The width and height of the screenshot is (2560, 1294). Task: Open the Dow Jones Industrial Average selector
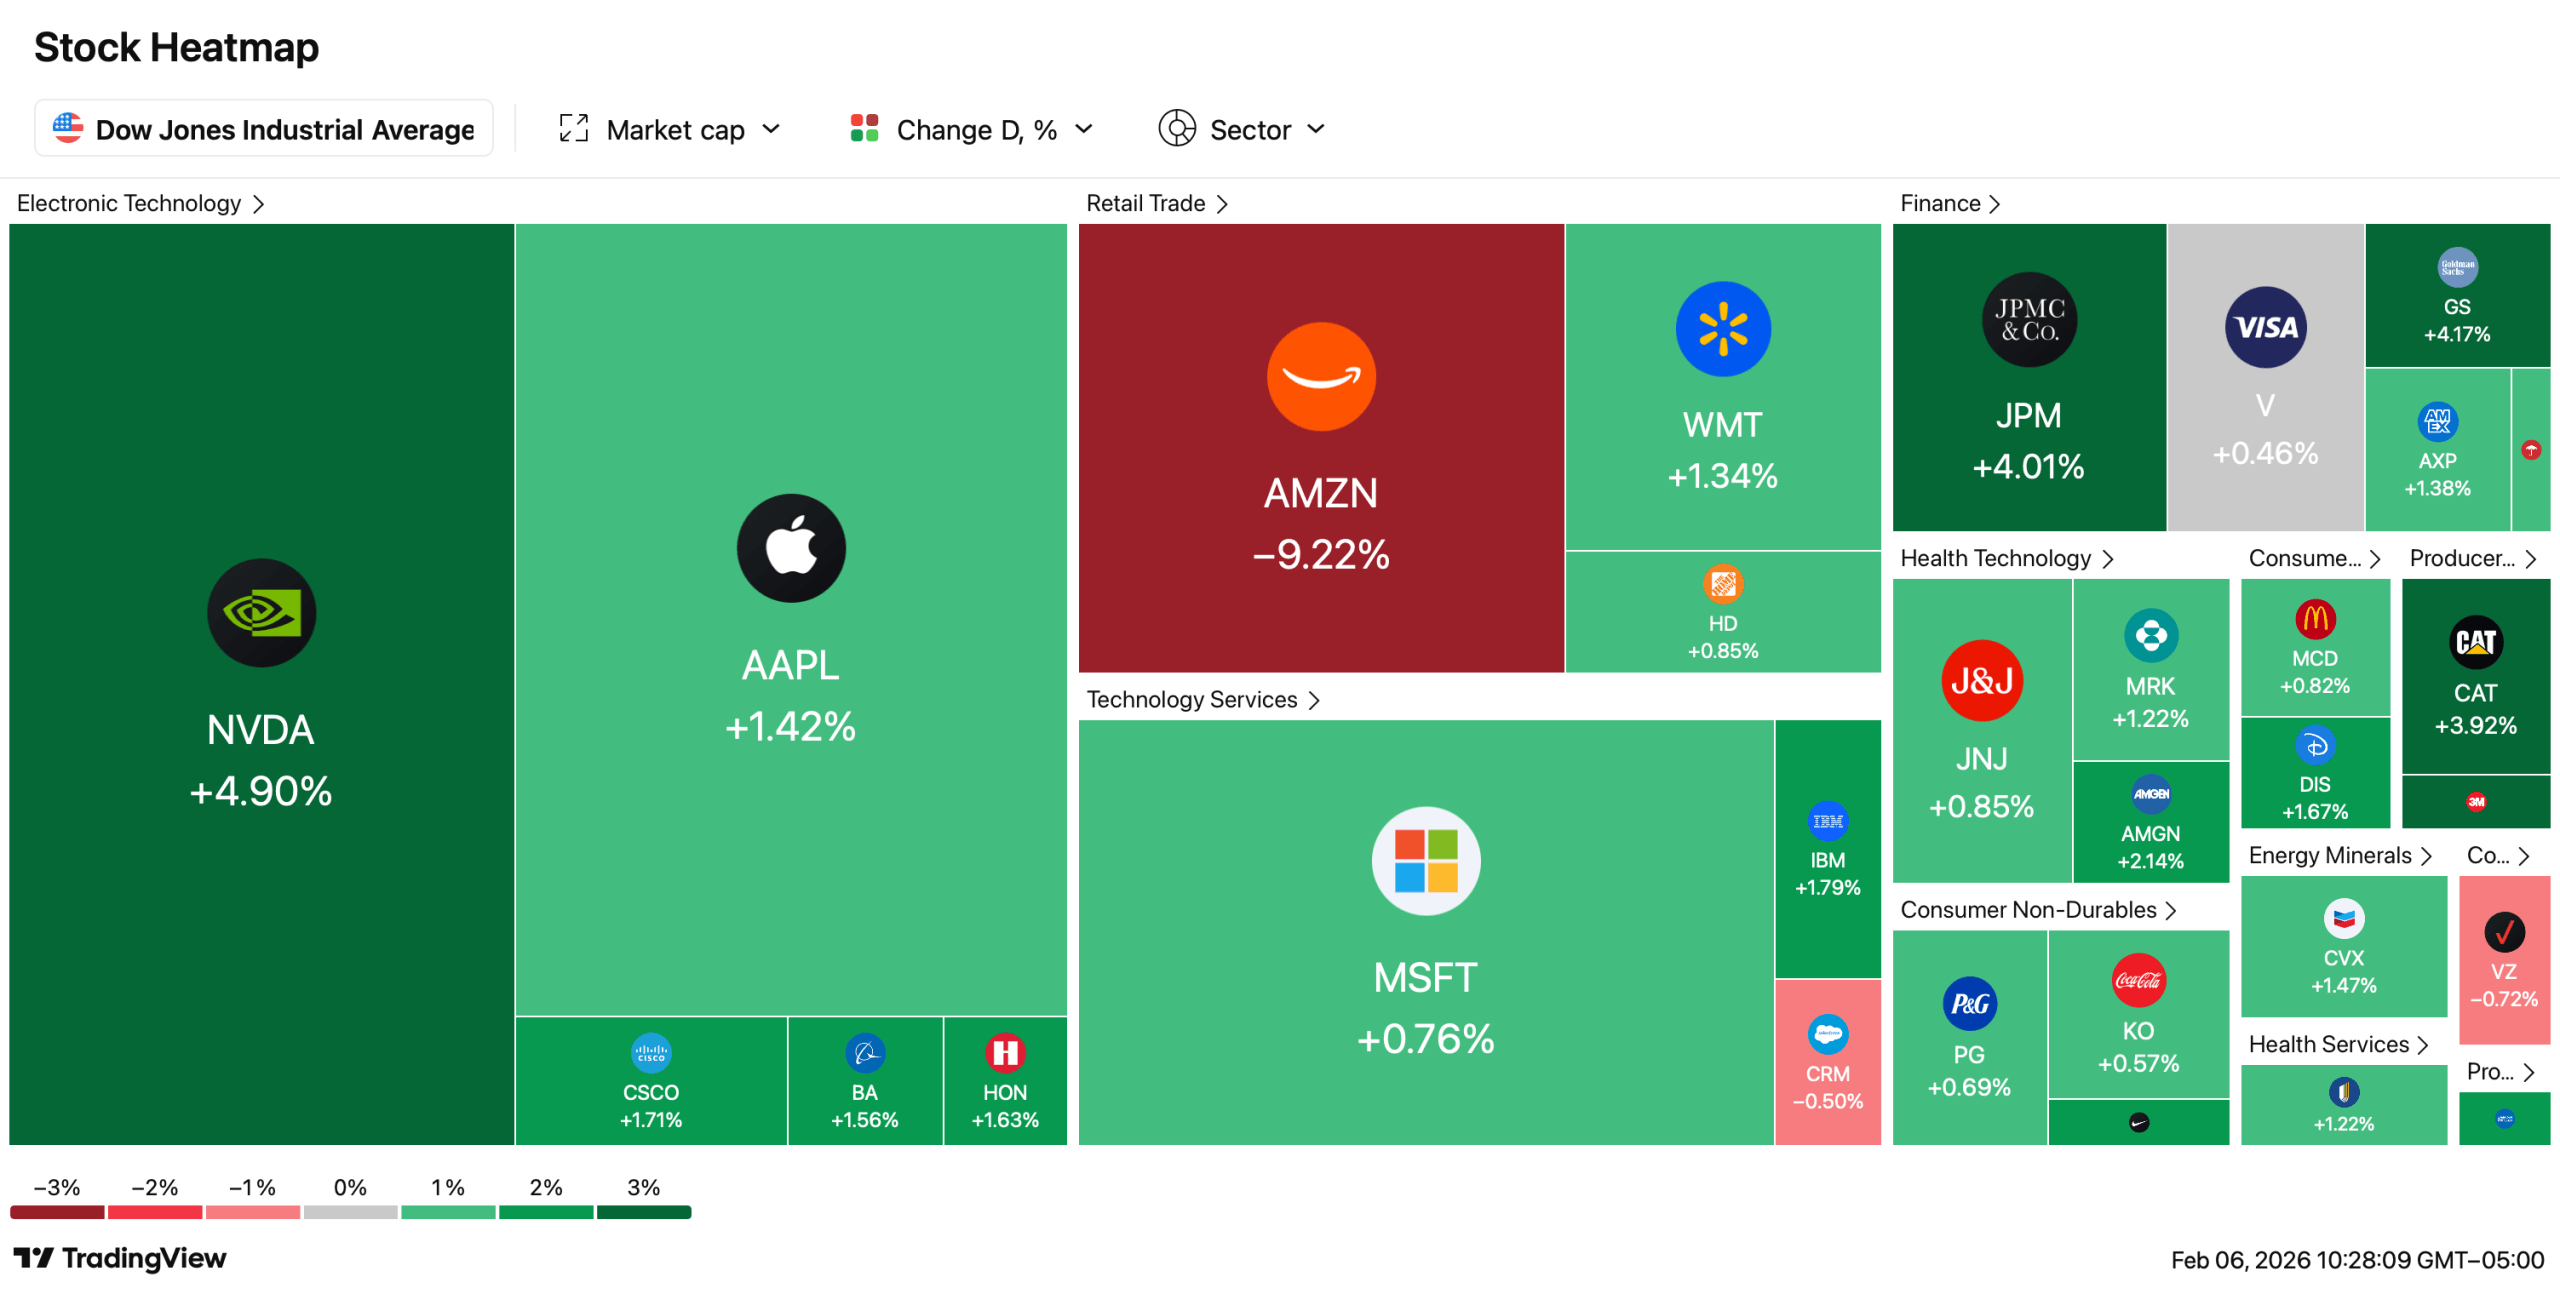point(264,129)
